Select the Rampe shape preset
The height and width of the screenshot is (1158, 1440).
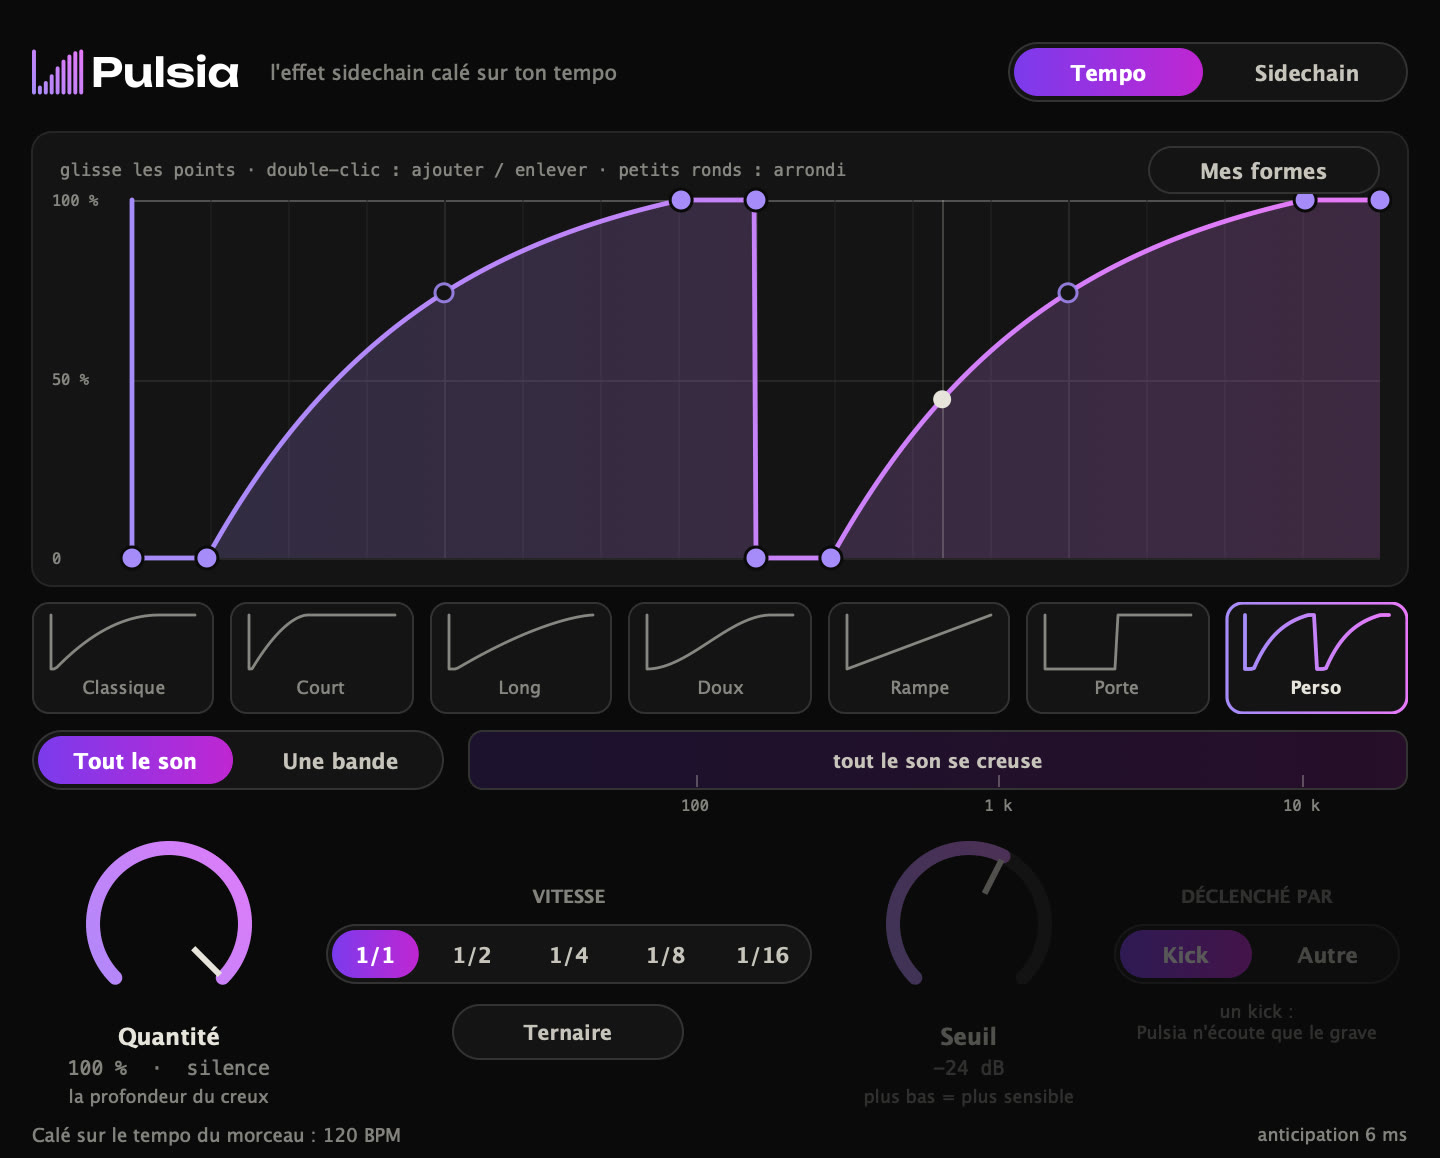coord(919,658)
